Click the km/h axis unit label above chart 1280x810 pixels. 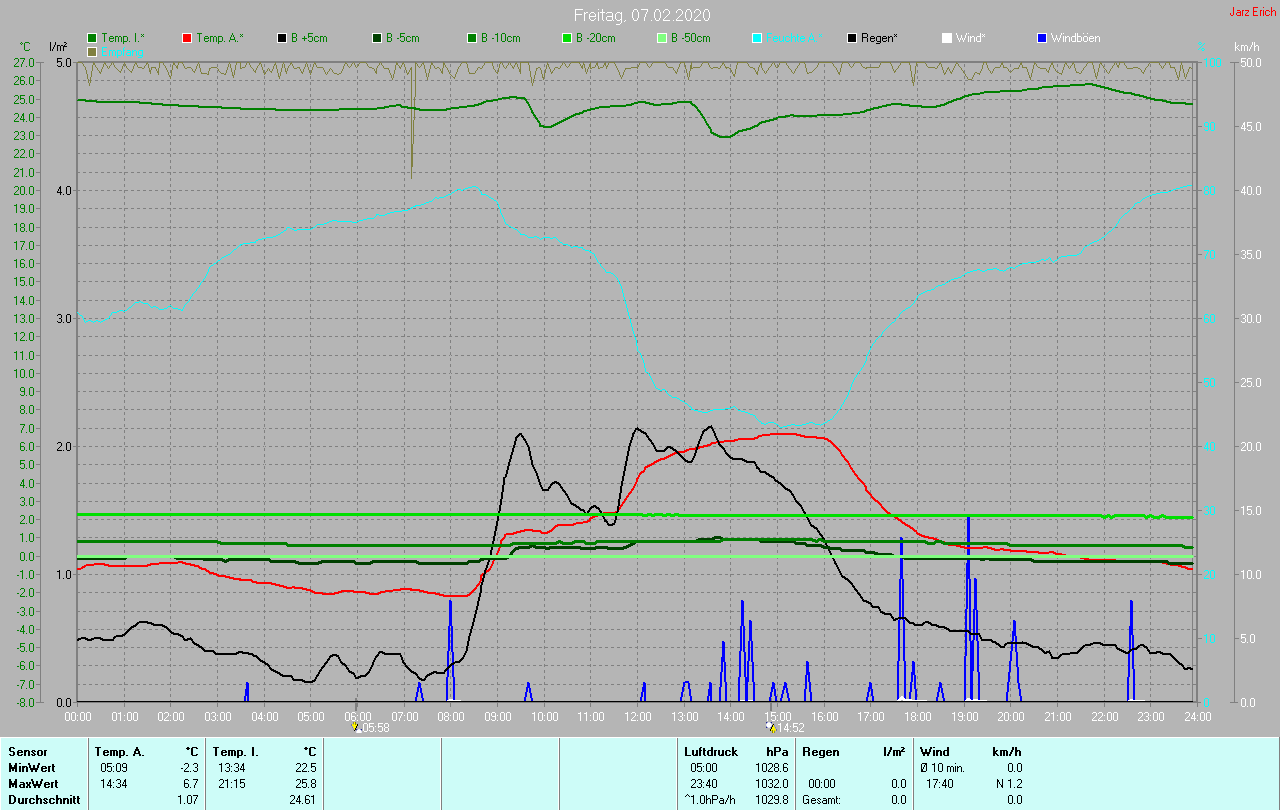(1246, 47)
